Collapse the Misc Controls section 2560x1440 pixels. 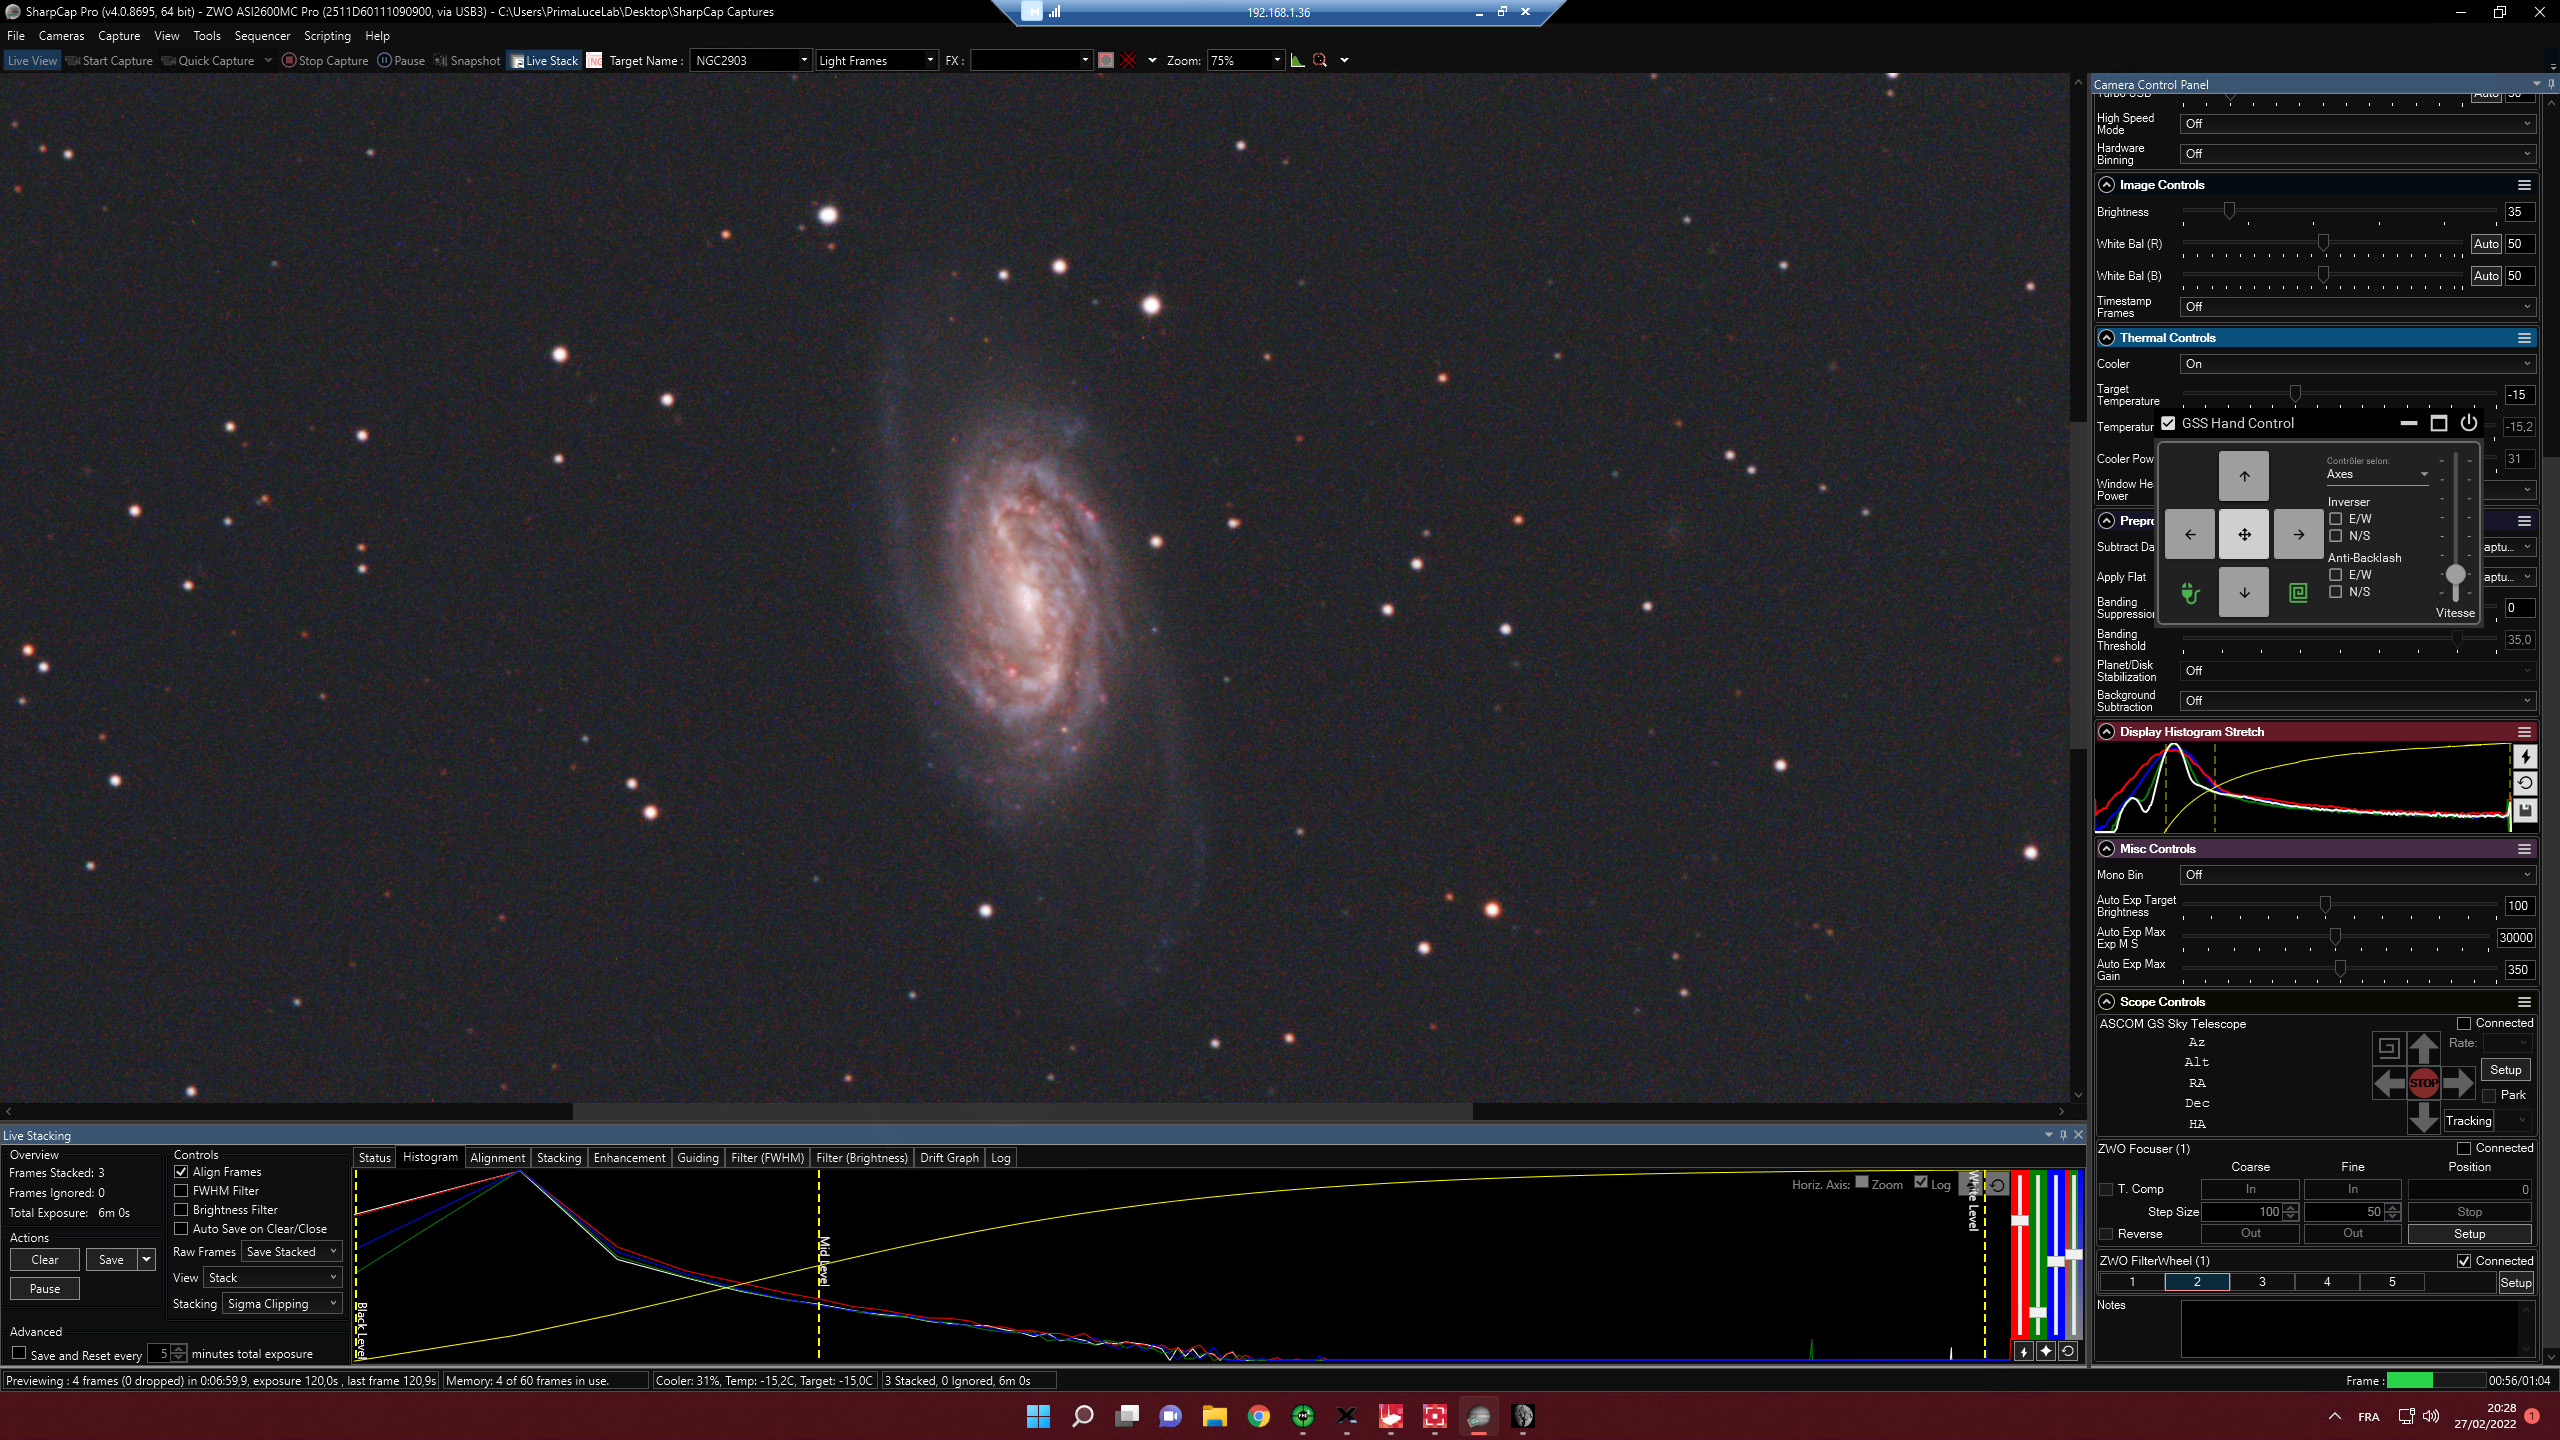2106,849
